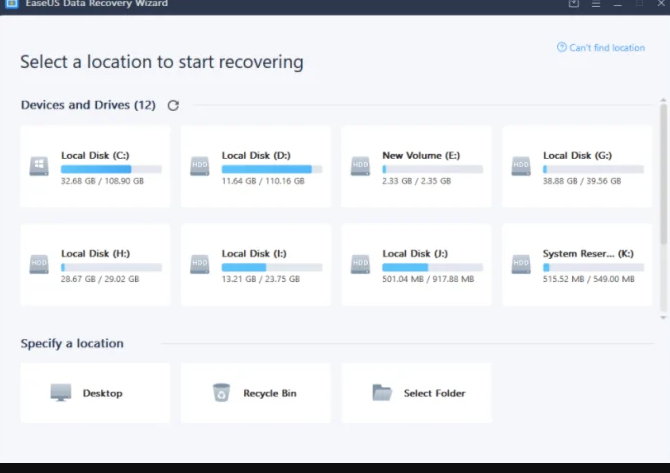Click the drive list scrollbar thumb
Viewport: 670px width, 473px height.
click(x=663, y=174)
